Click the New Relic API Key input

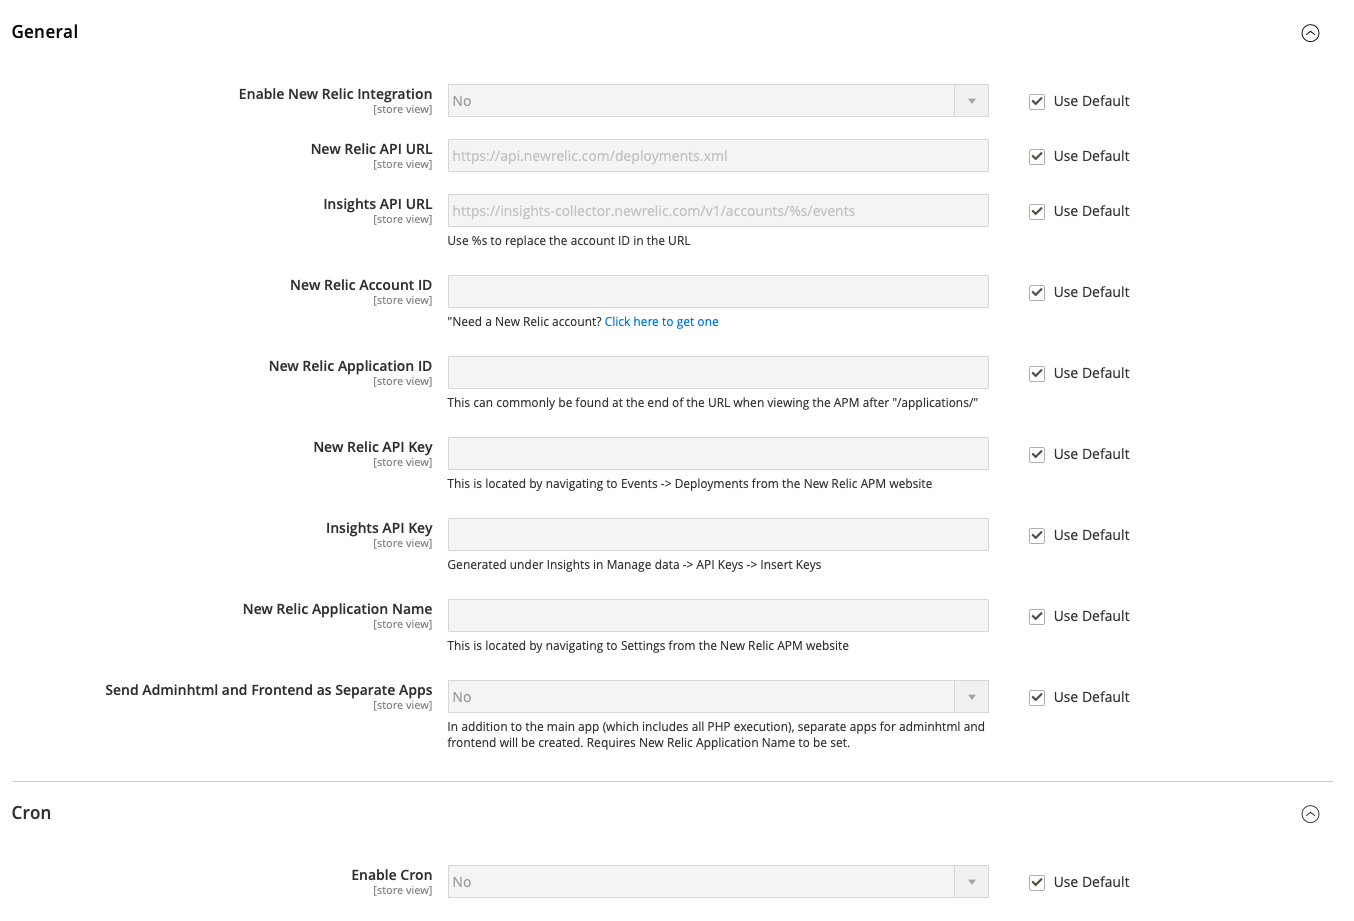[718, 453]
